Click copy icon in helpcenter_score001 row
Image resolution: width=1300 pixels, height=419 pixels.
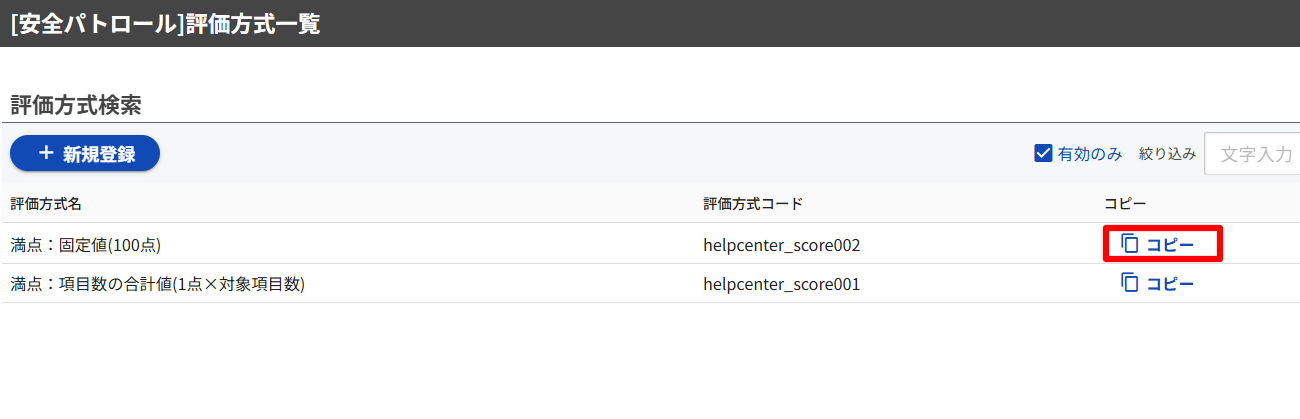tap(1130, 283)
